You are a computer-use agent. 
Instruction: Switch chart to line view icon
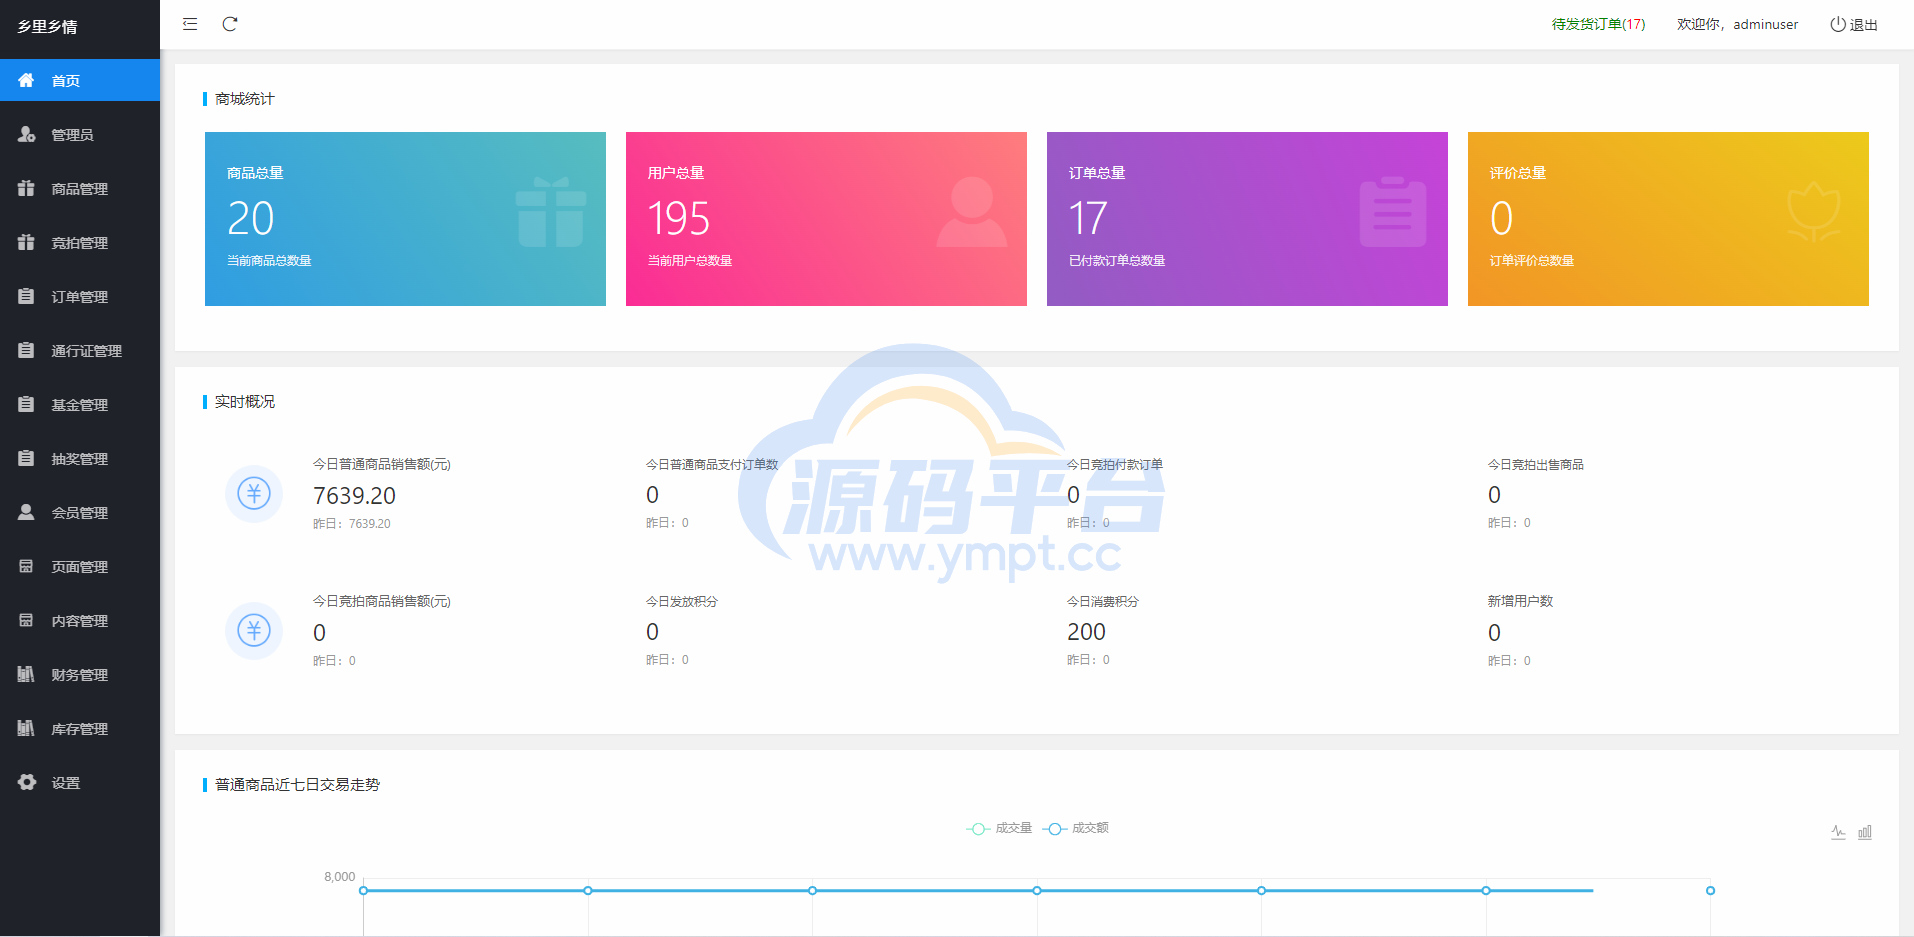(1838, 832)
